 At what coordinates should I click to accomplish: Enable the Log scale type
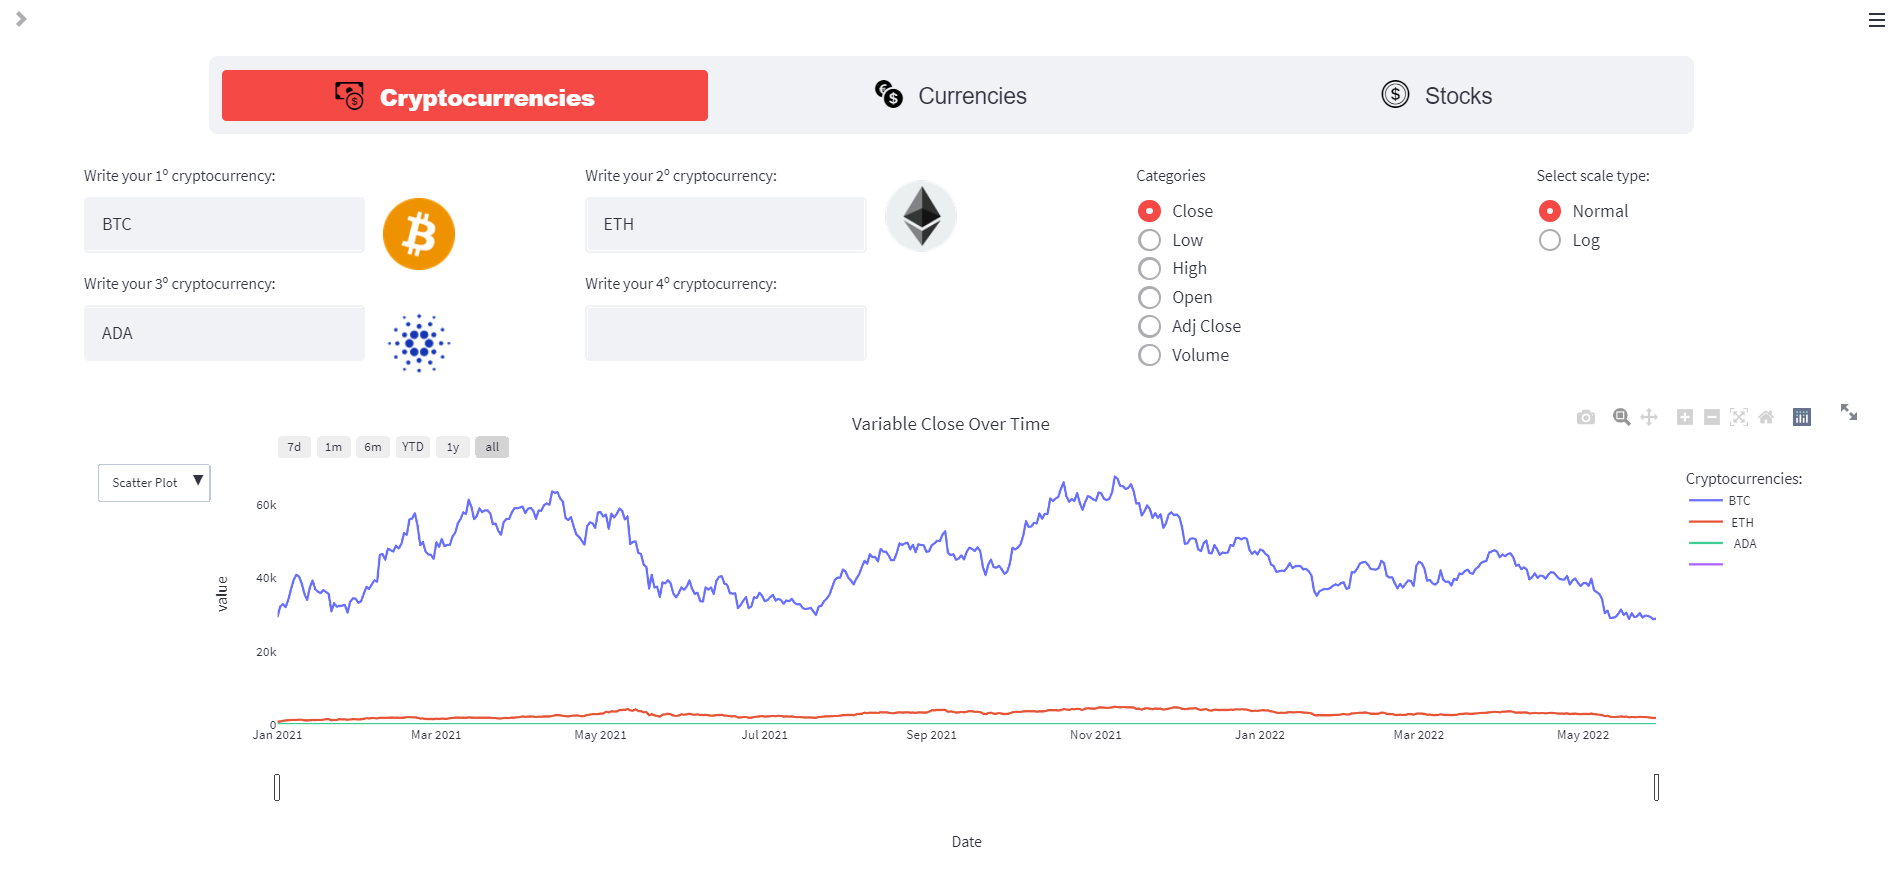click(1550, 240)
